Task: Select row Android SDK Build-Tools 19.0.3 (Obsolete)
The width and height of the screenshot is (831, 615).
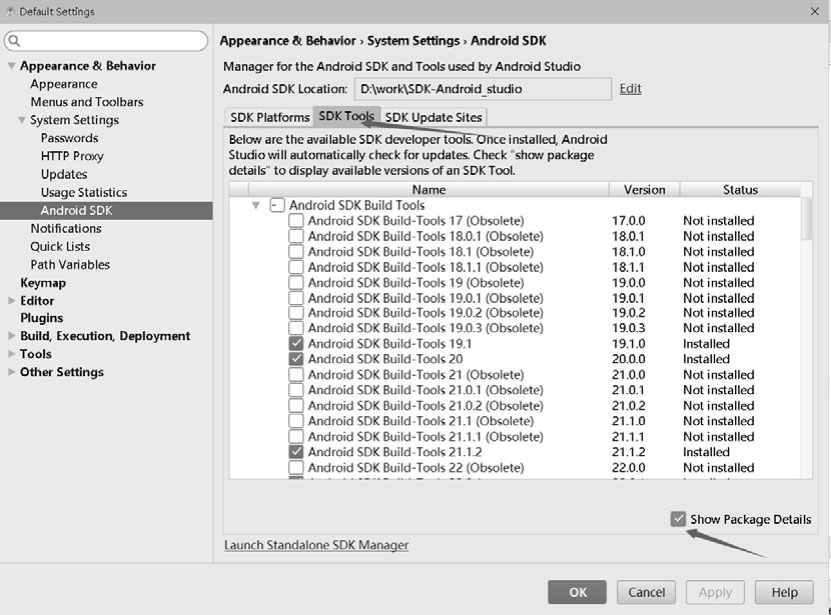Action: click(515, 328)
